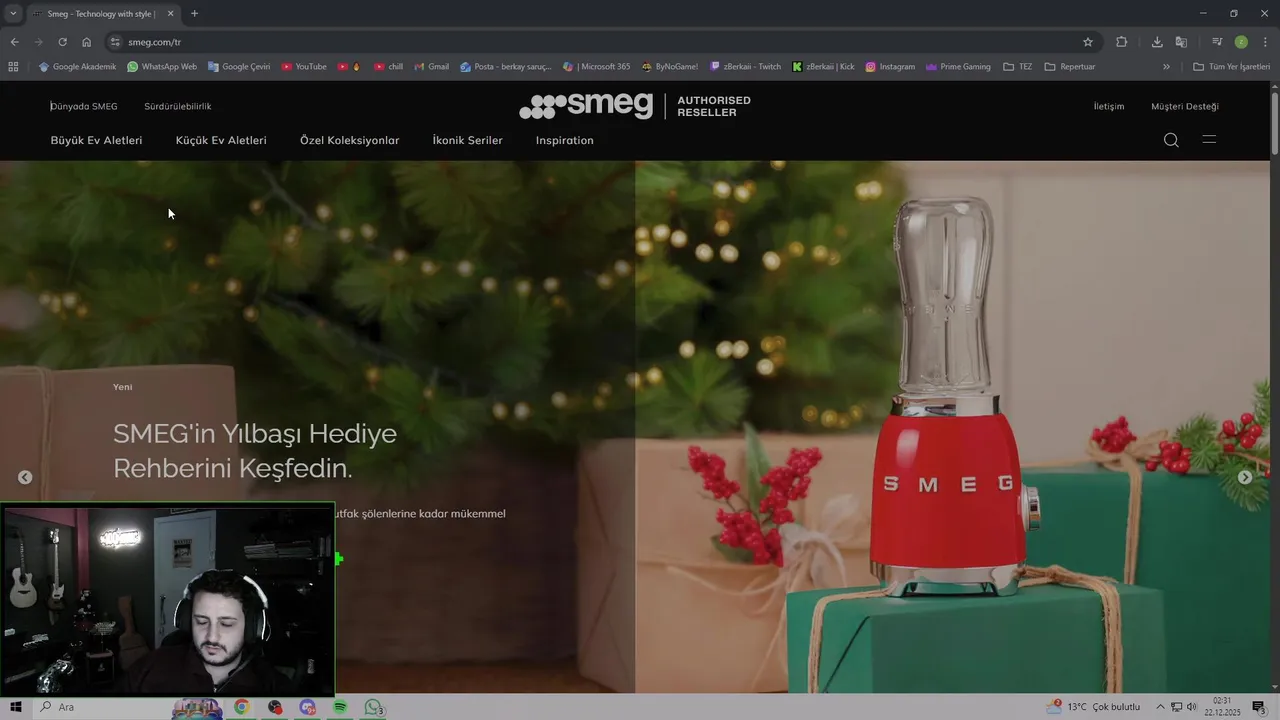The height and width of the screenshot is (720, 1280).
Task: Open the hamburger menu icon
Action: 1209,139
